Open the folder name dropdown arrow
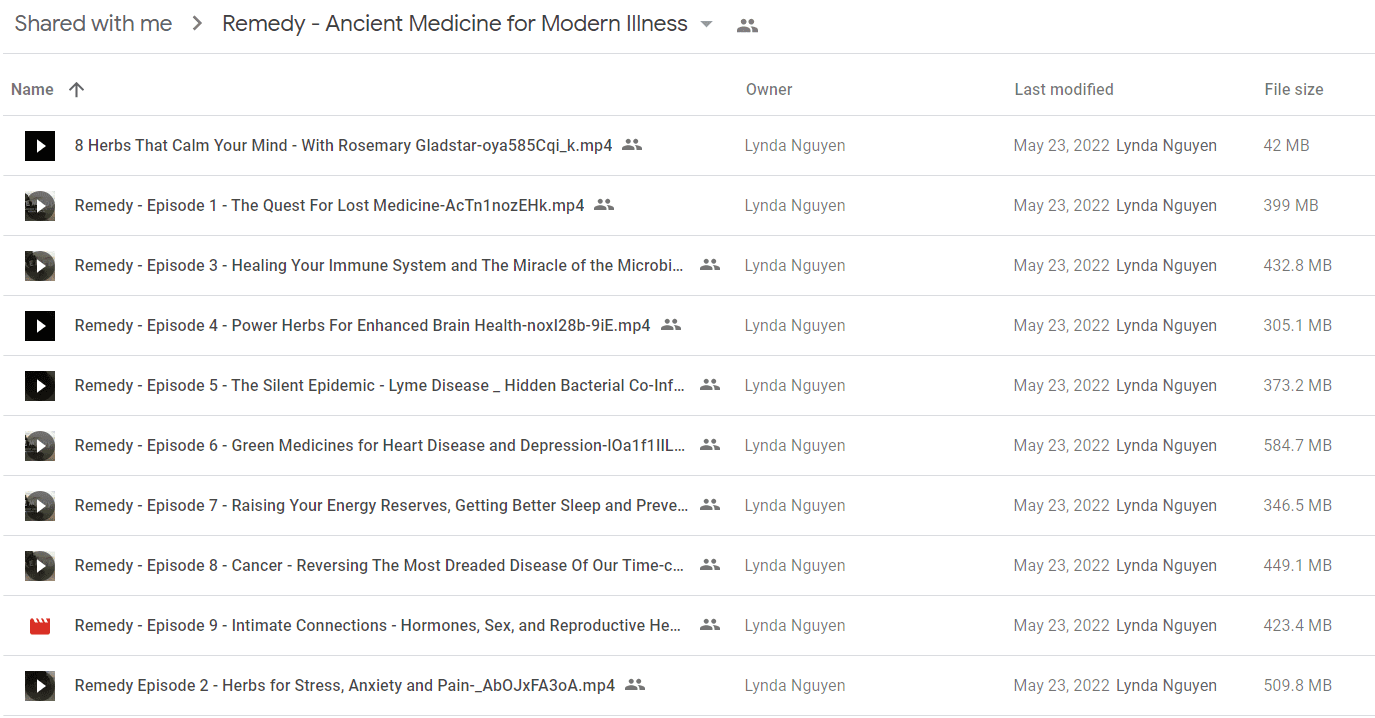The image size is (1375, 718). [707, 25]
